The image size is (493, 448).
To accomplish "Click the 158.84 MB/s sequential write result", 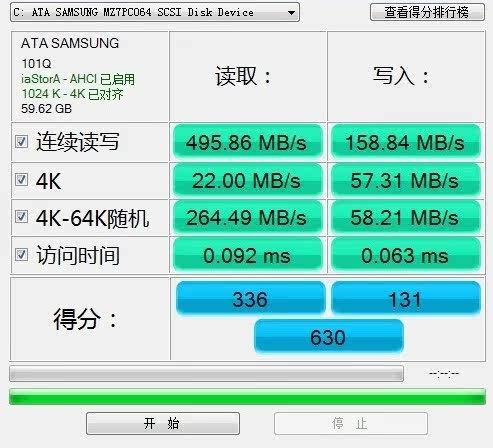I will pos(405,142).
